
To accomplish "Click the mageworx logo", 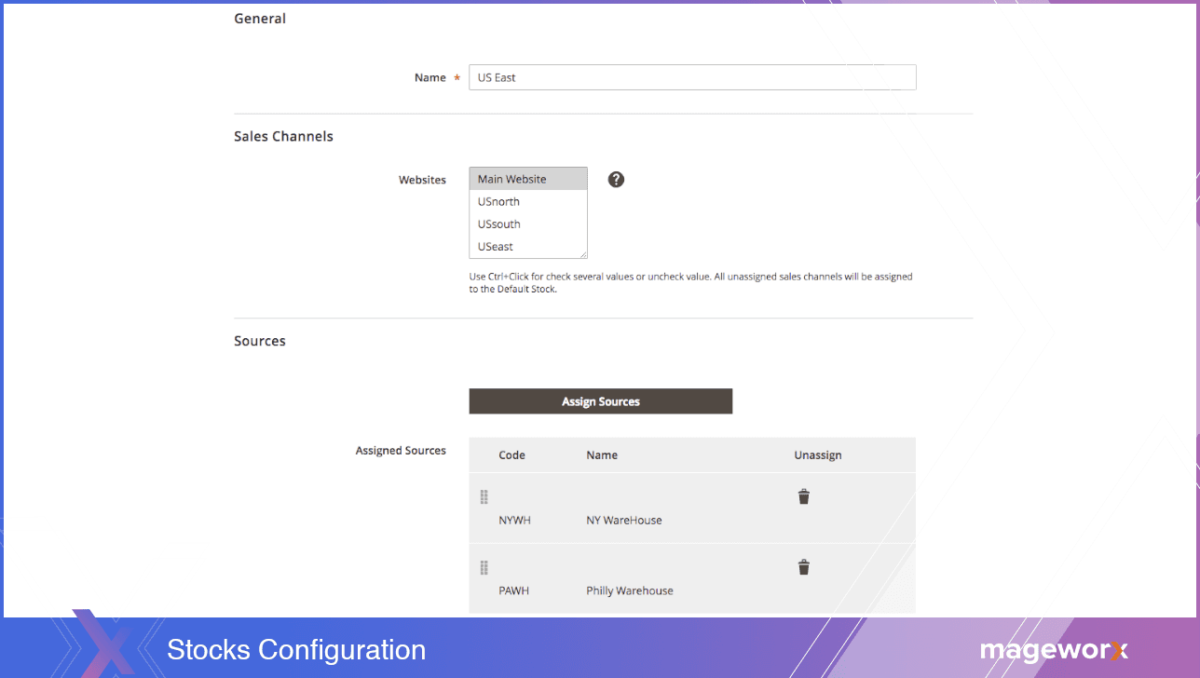I will tap(1054, 650).
